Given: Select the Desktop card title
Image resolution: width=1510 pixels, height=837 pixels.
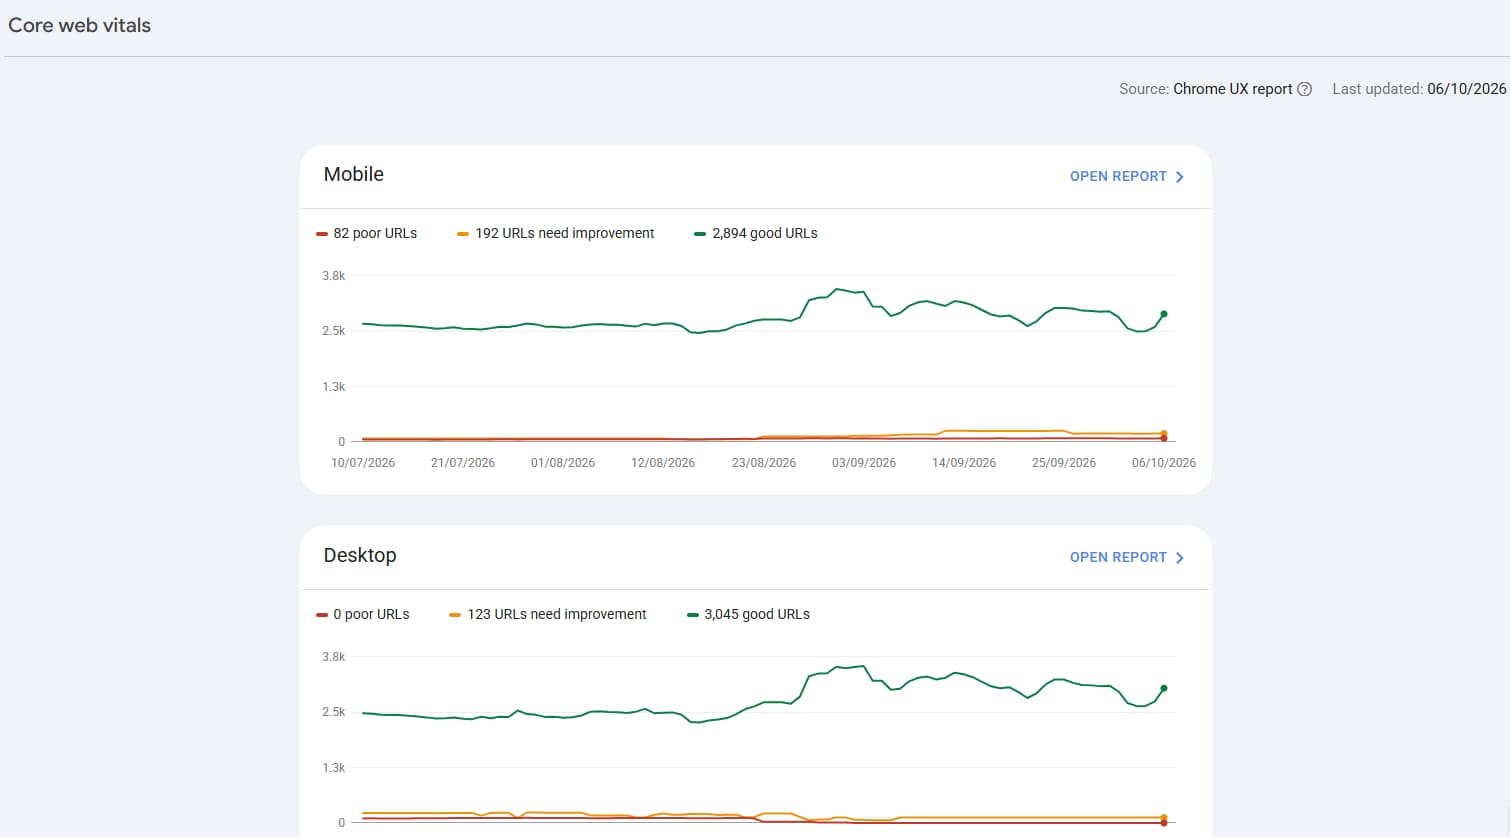Looking at the screenshot, I should pos(360,555).
